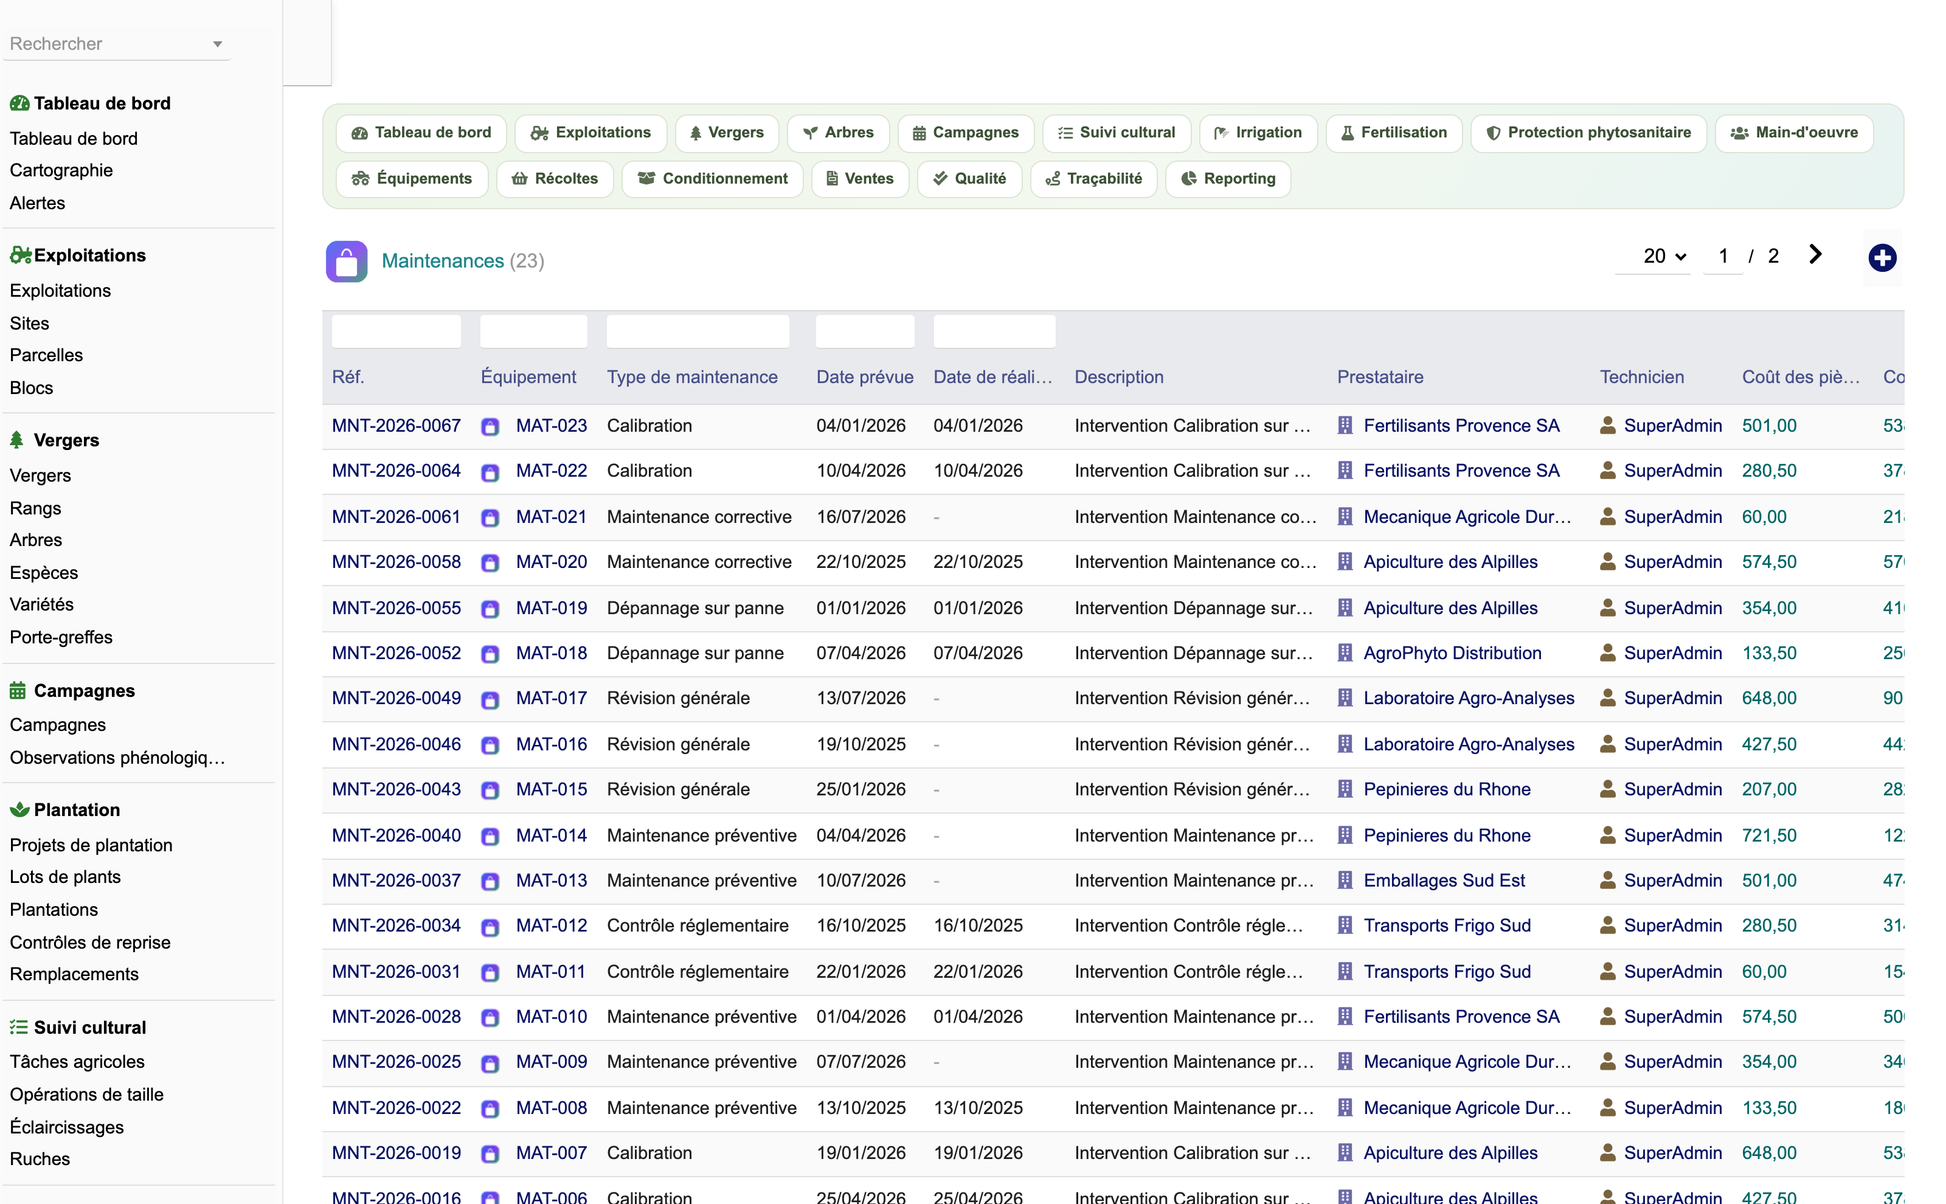
Task: Click the purple Maintenances bag icon
Action: (x=347, y=262)
